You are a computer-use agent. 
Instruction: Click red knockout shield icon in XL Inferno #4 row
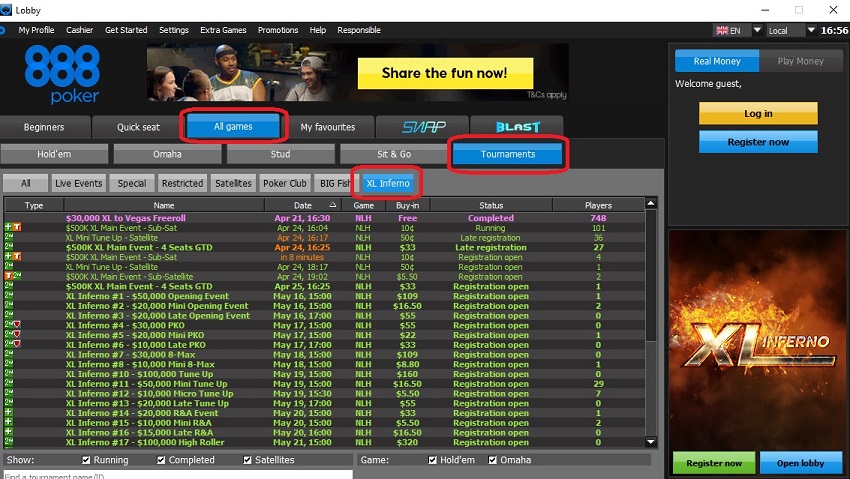pos(17,325)
